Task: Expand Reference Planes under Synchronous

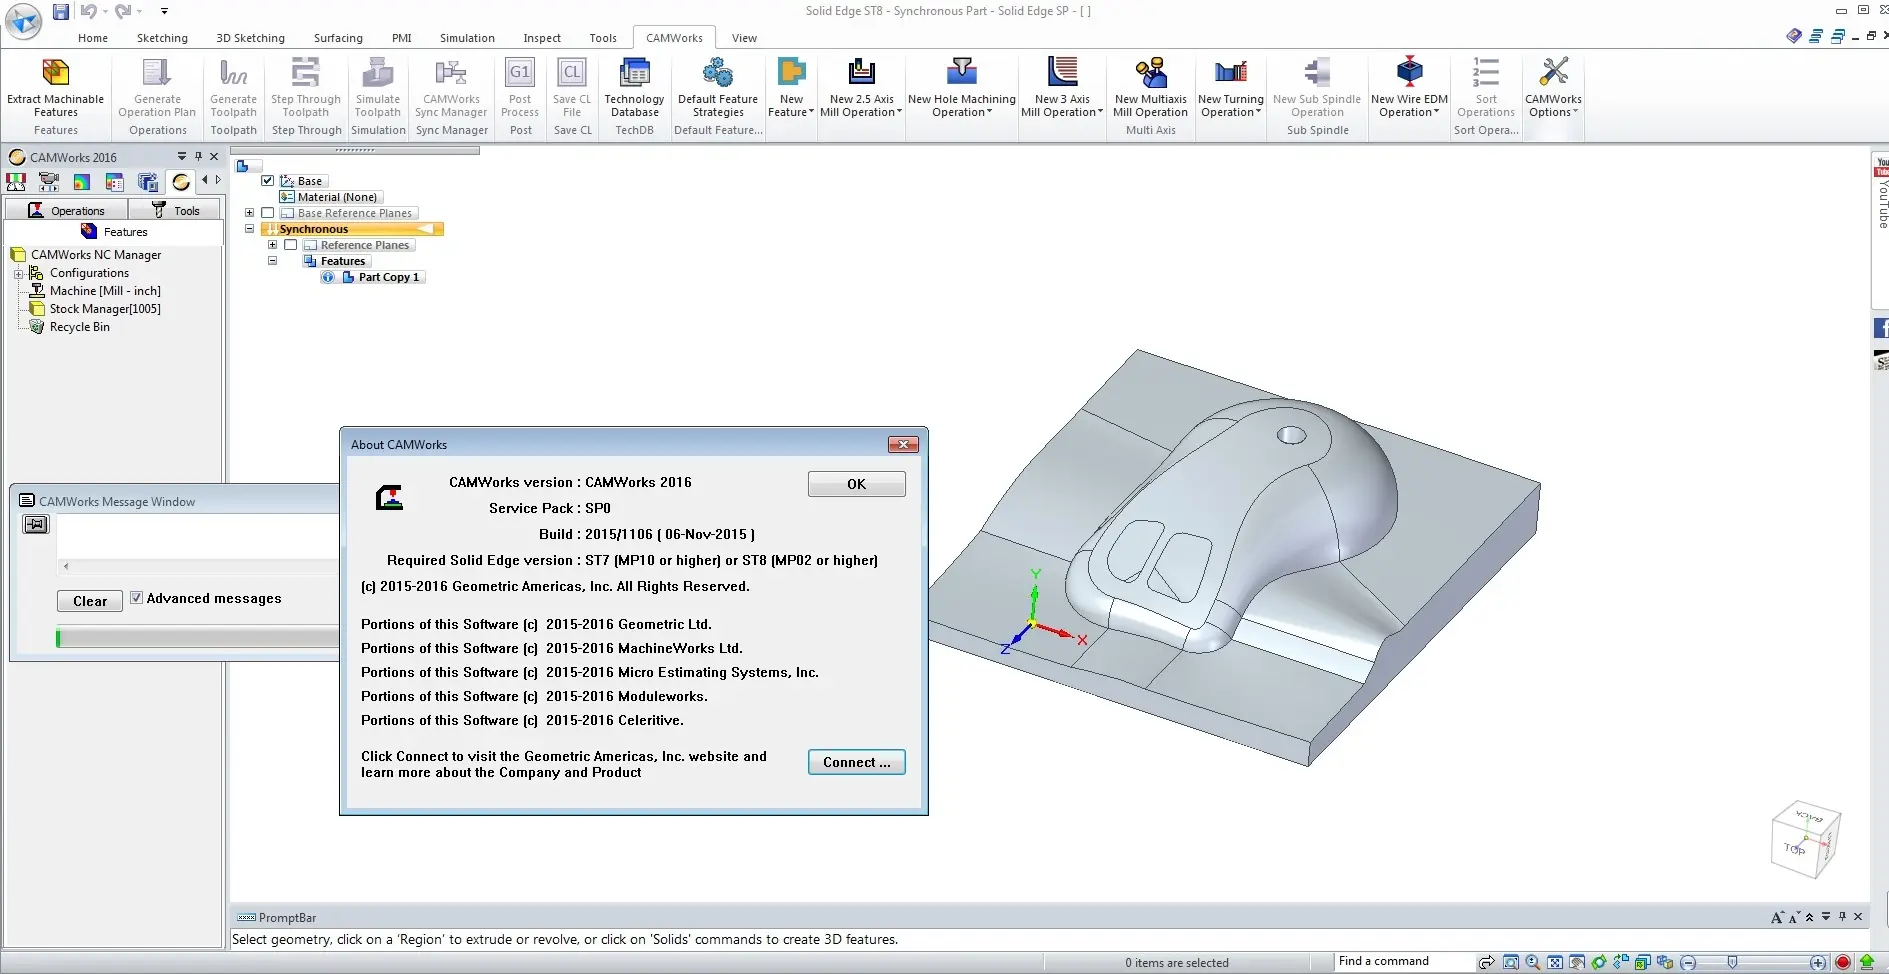Action: [272, 245]
